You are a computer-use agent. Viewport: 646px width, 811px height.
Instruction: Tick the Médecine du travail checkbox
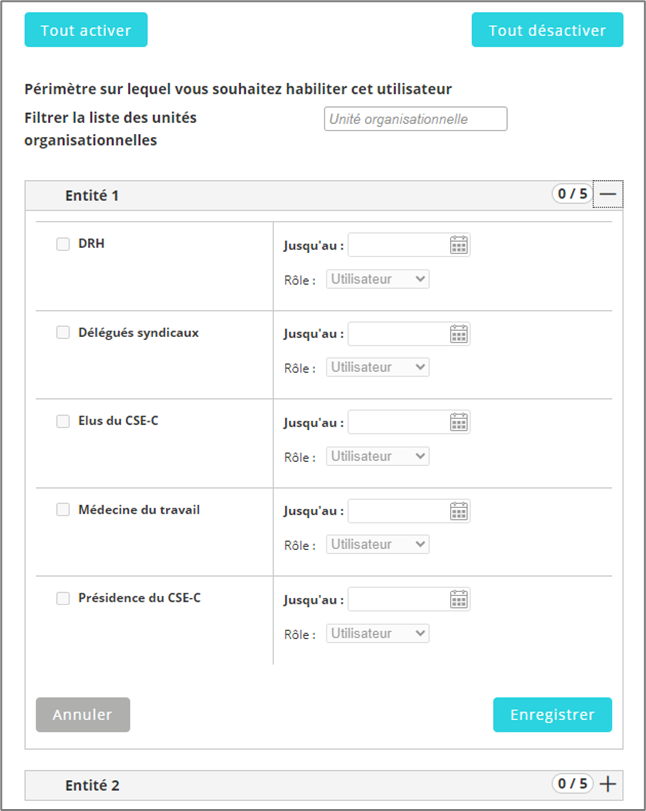click(63, 510)
